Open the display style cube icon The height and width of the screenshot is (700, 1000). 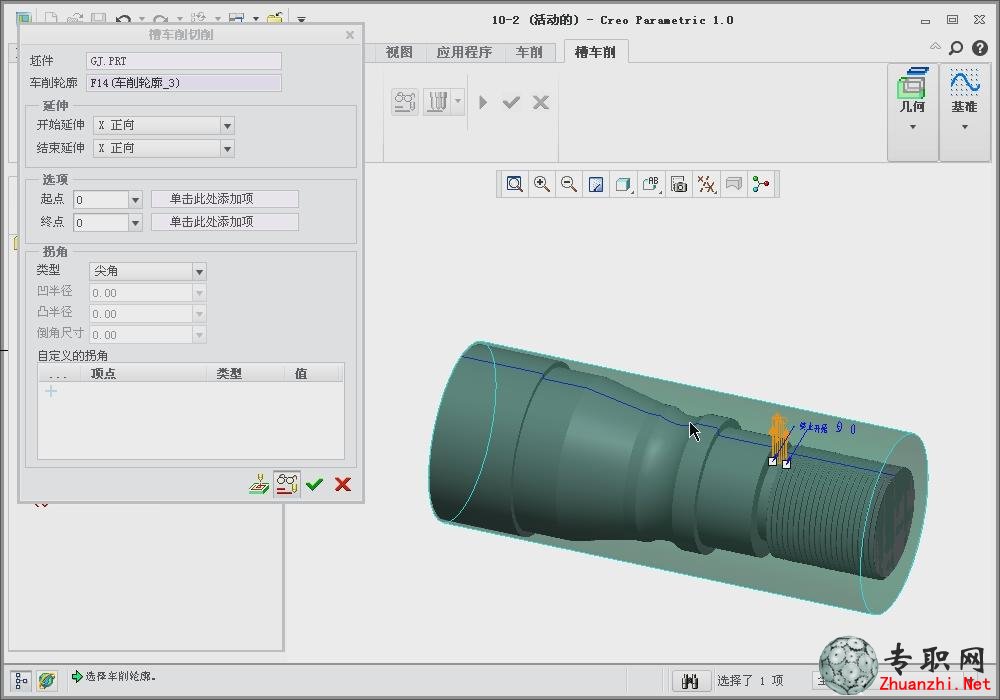[623, 184]
